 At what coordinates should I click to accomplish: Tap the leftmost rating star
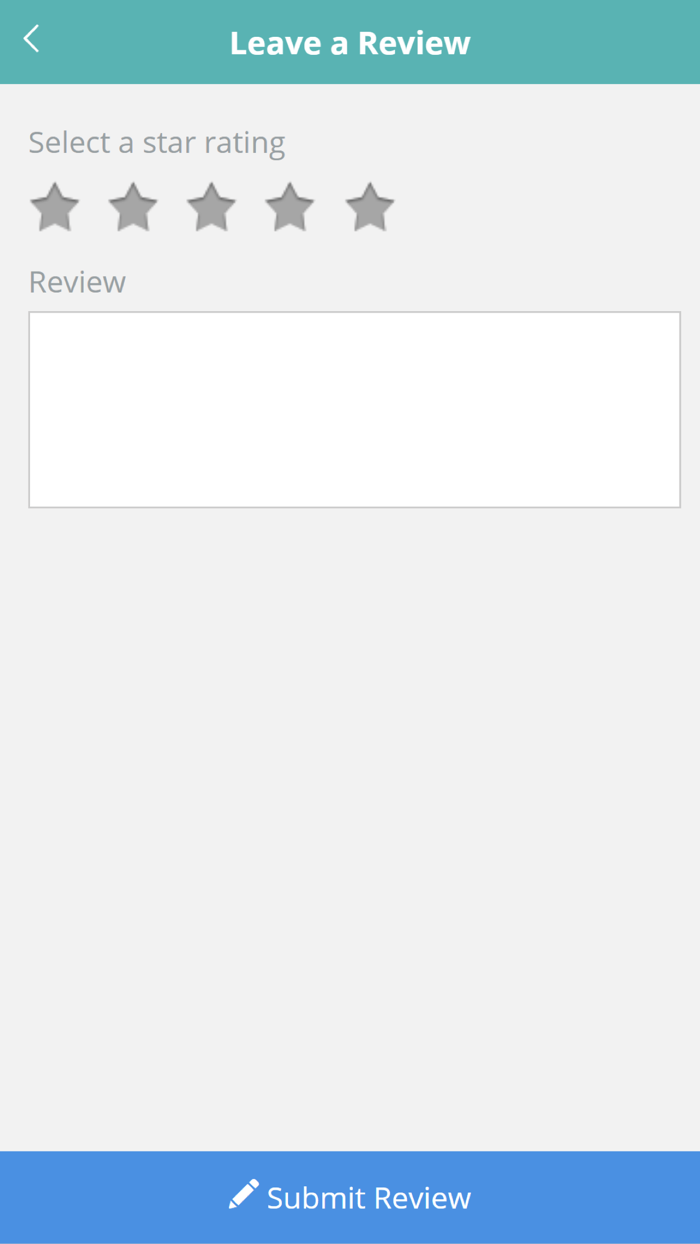coord(54,207)
